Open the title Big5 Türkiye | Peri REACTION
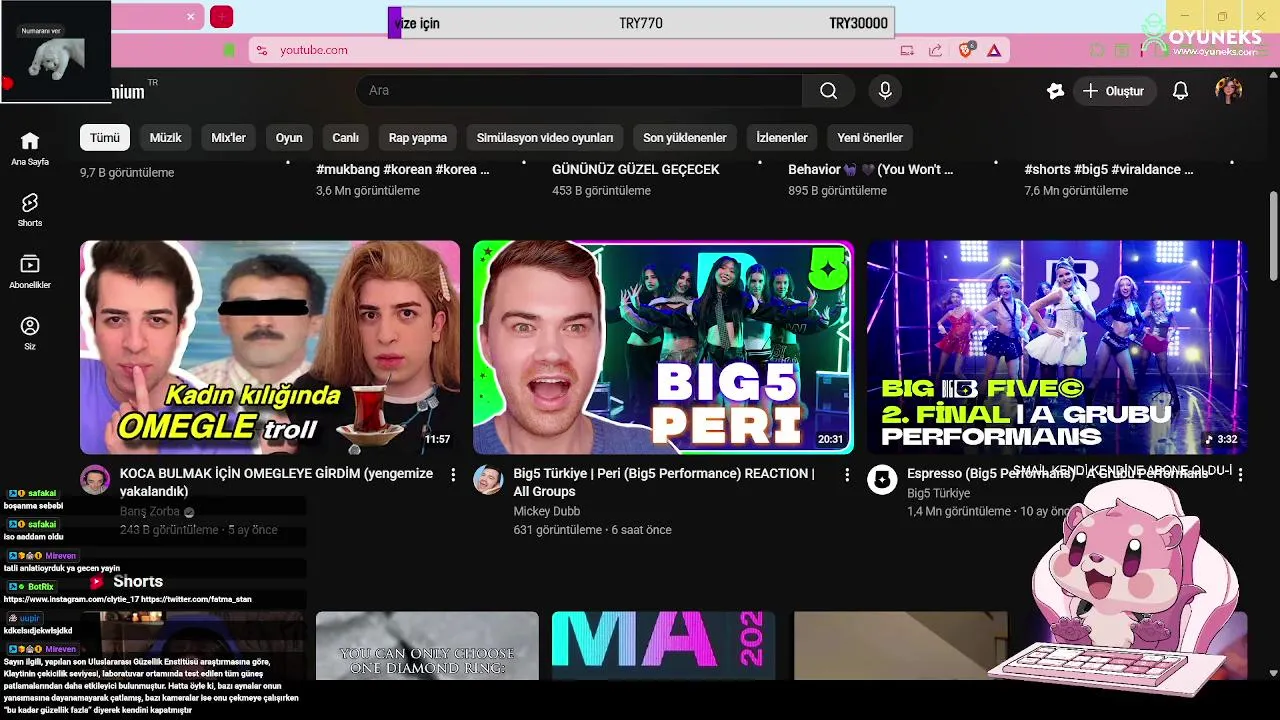This screenshot has height=720, width=1280. pyautogui.click(x=664, y=482)
